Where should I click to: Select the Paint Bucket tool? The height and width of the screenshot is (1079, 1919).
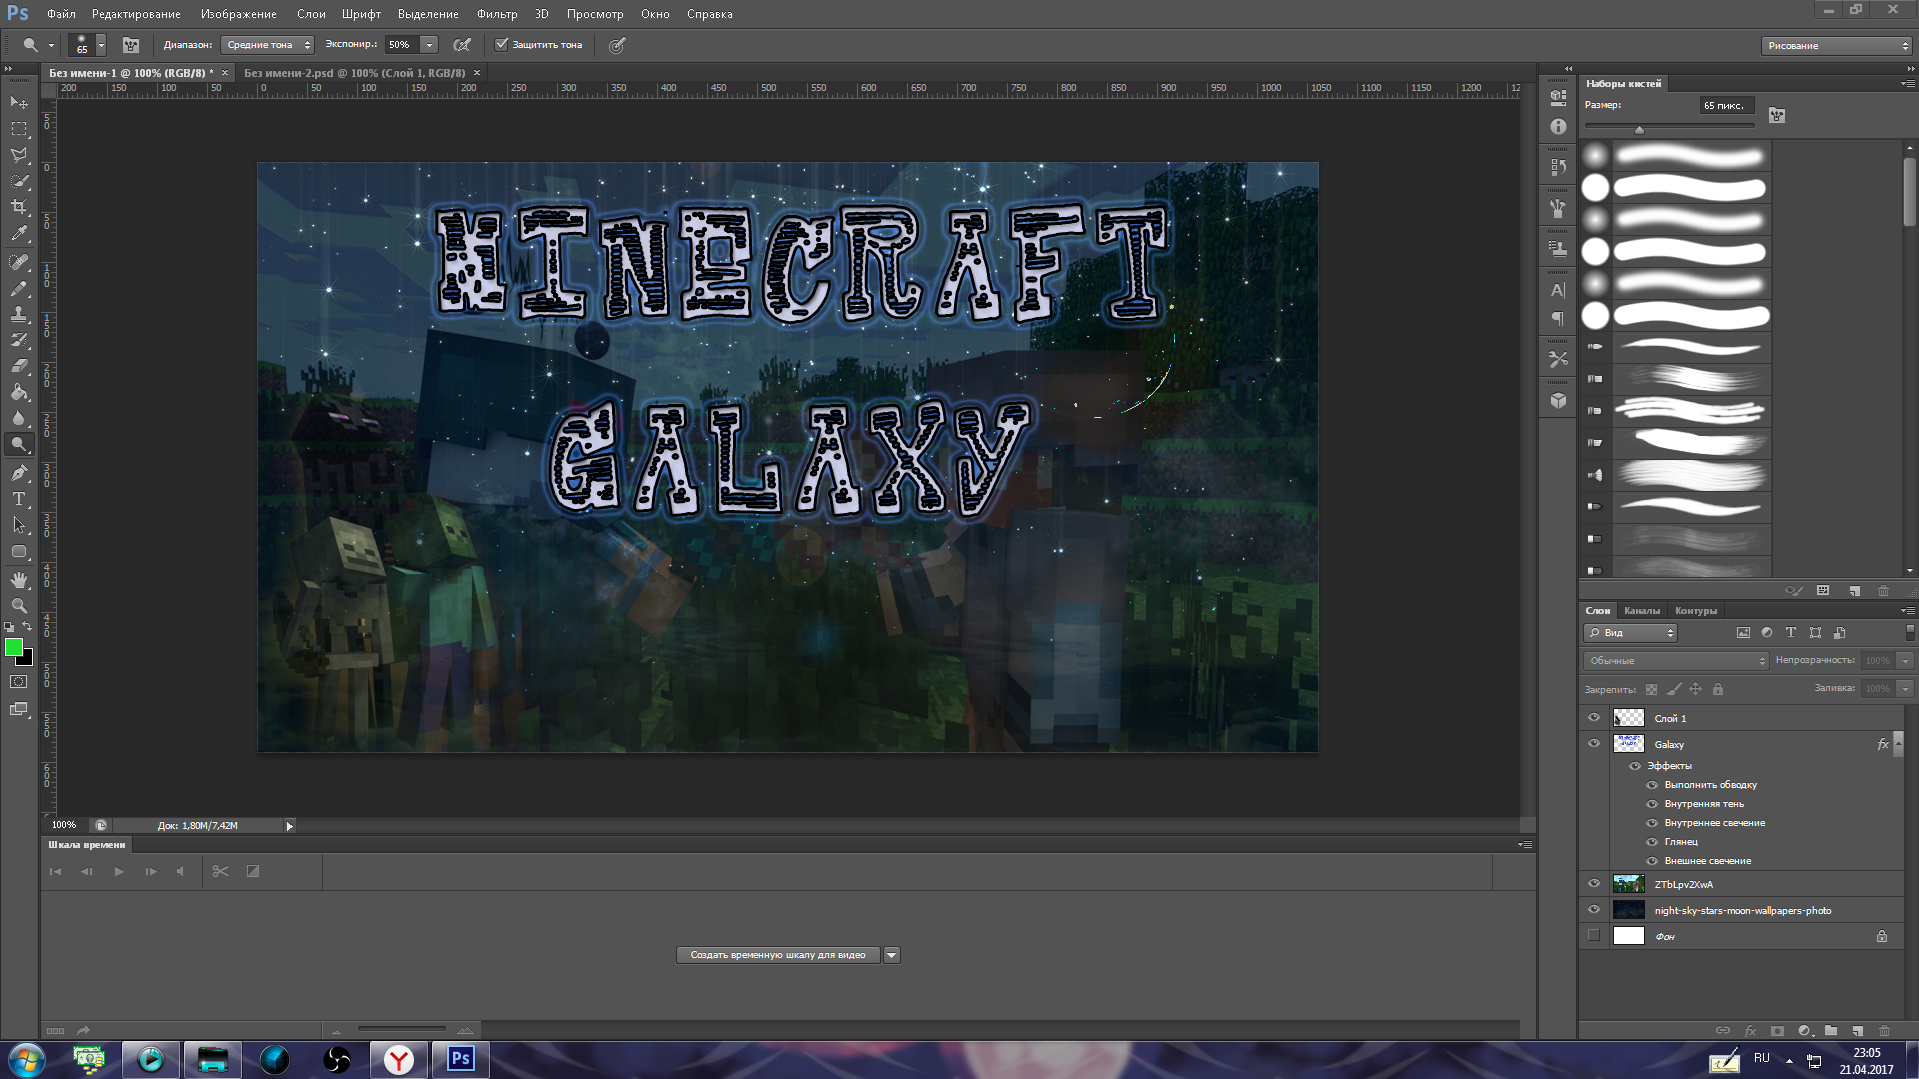[19, 392]
